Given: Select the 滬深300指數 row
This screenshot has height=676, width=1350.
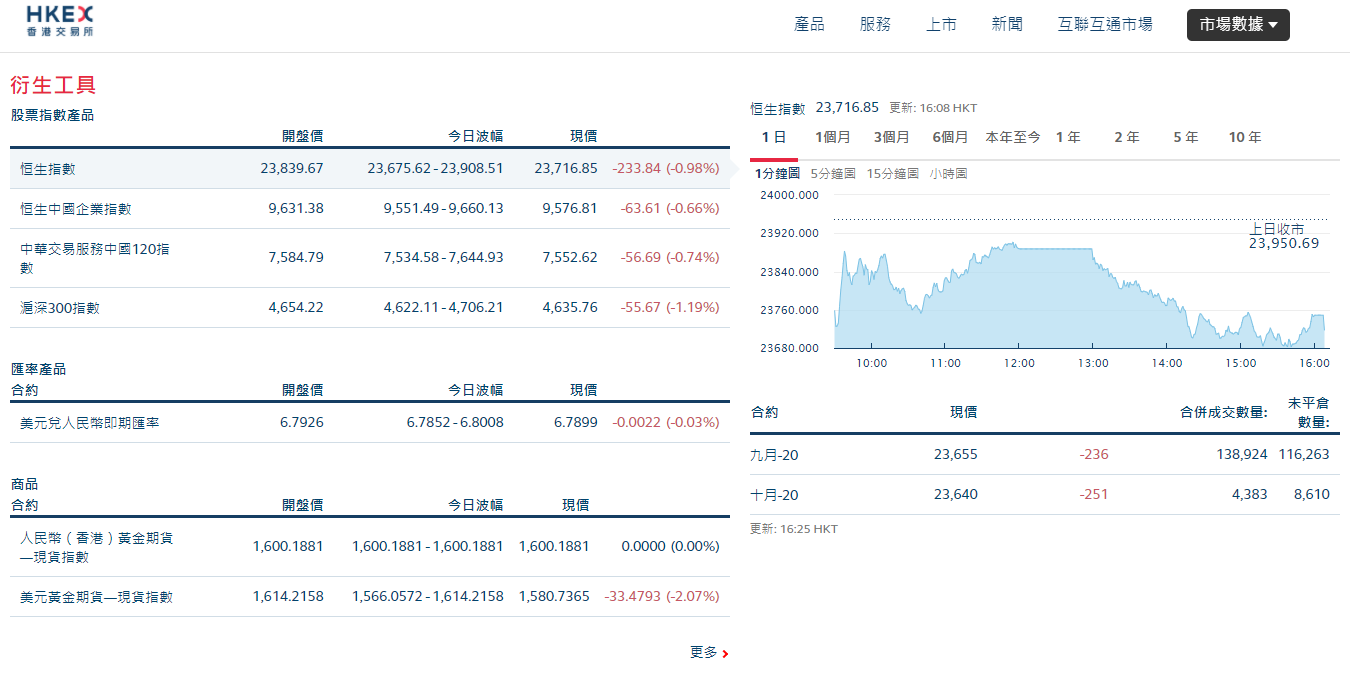Looking at the screenshot, I should [60, 308].
